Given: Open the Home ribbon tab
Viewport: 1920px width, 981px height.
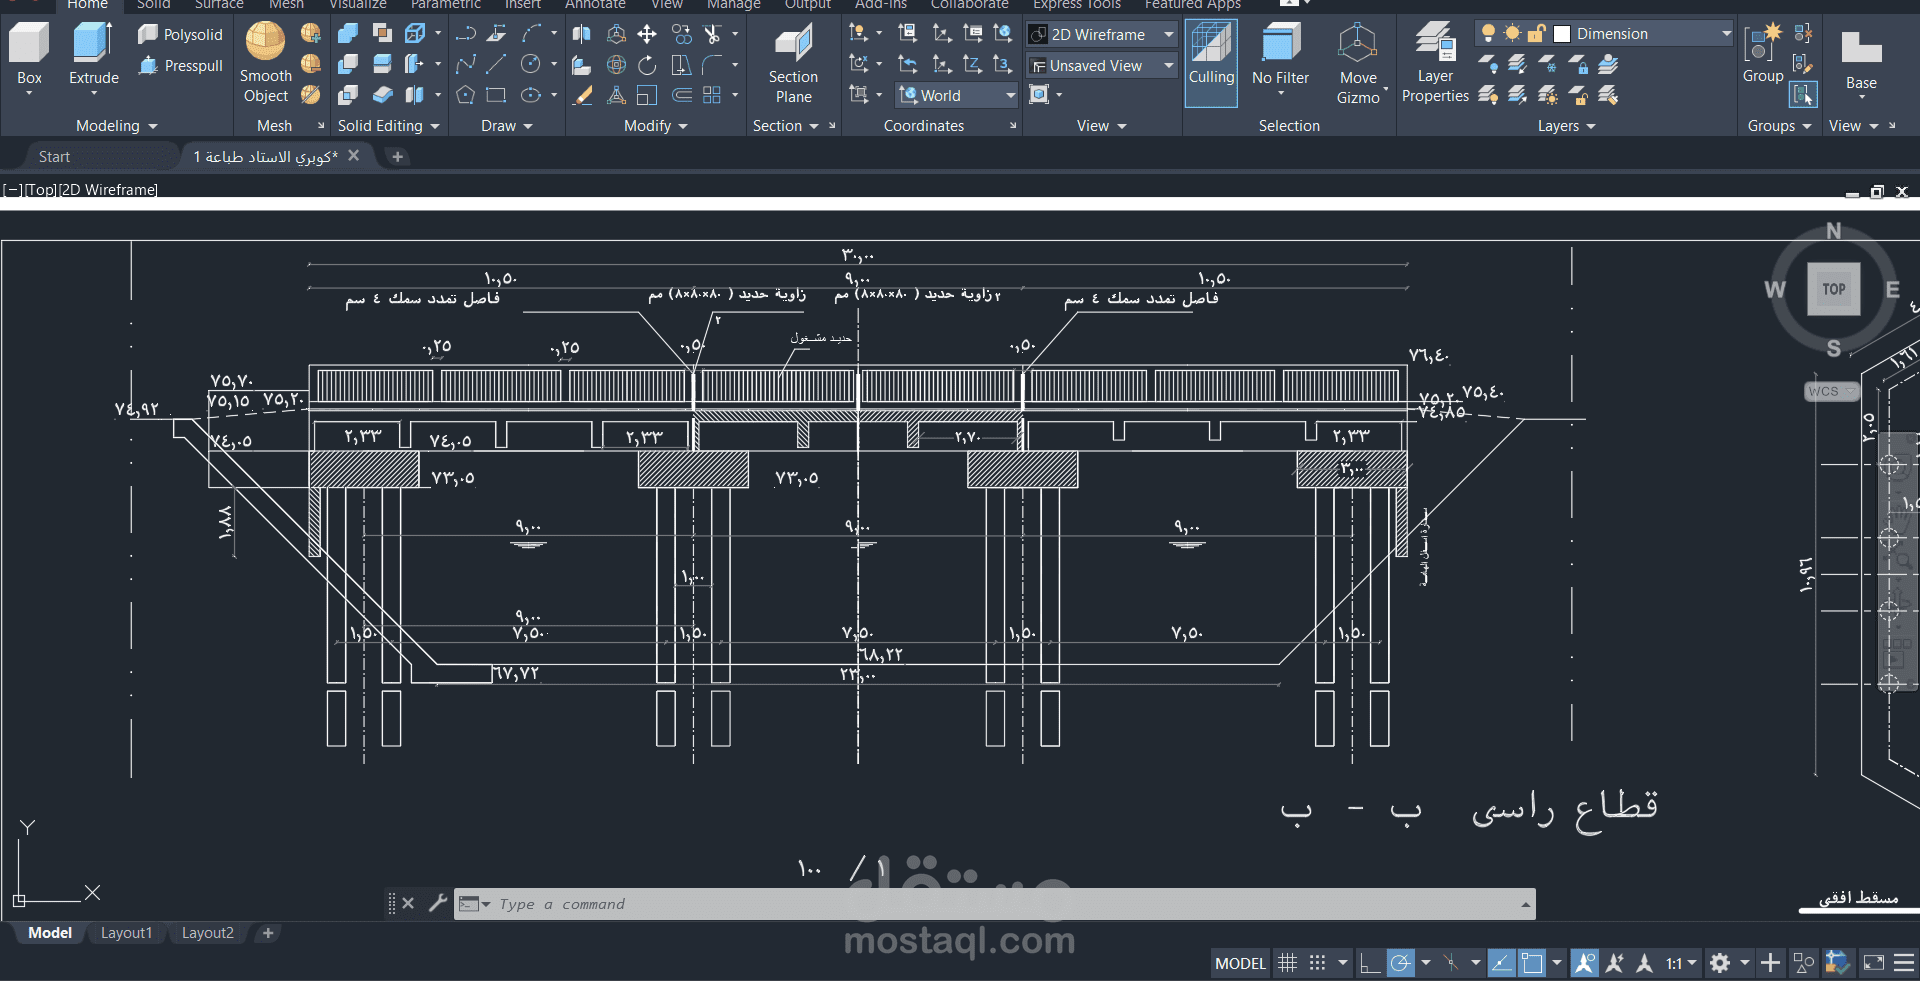Looking at the screenshot, I should point(87,5).
